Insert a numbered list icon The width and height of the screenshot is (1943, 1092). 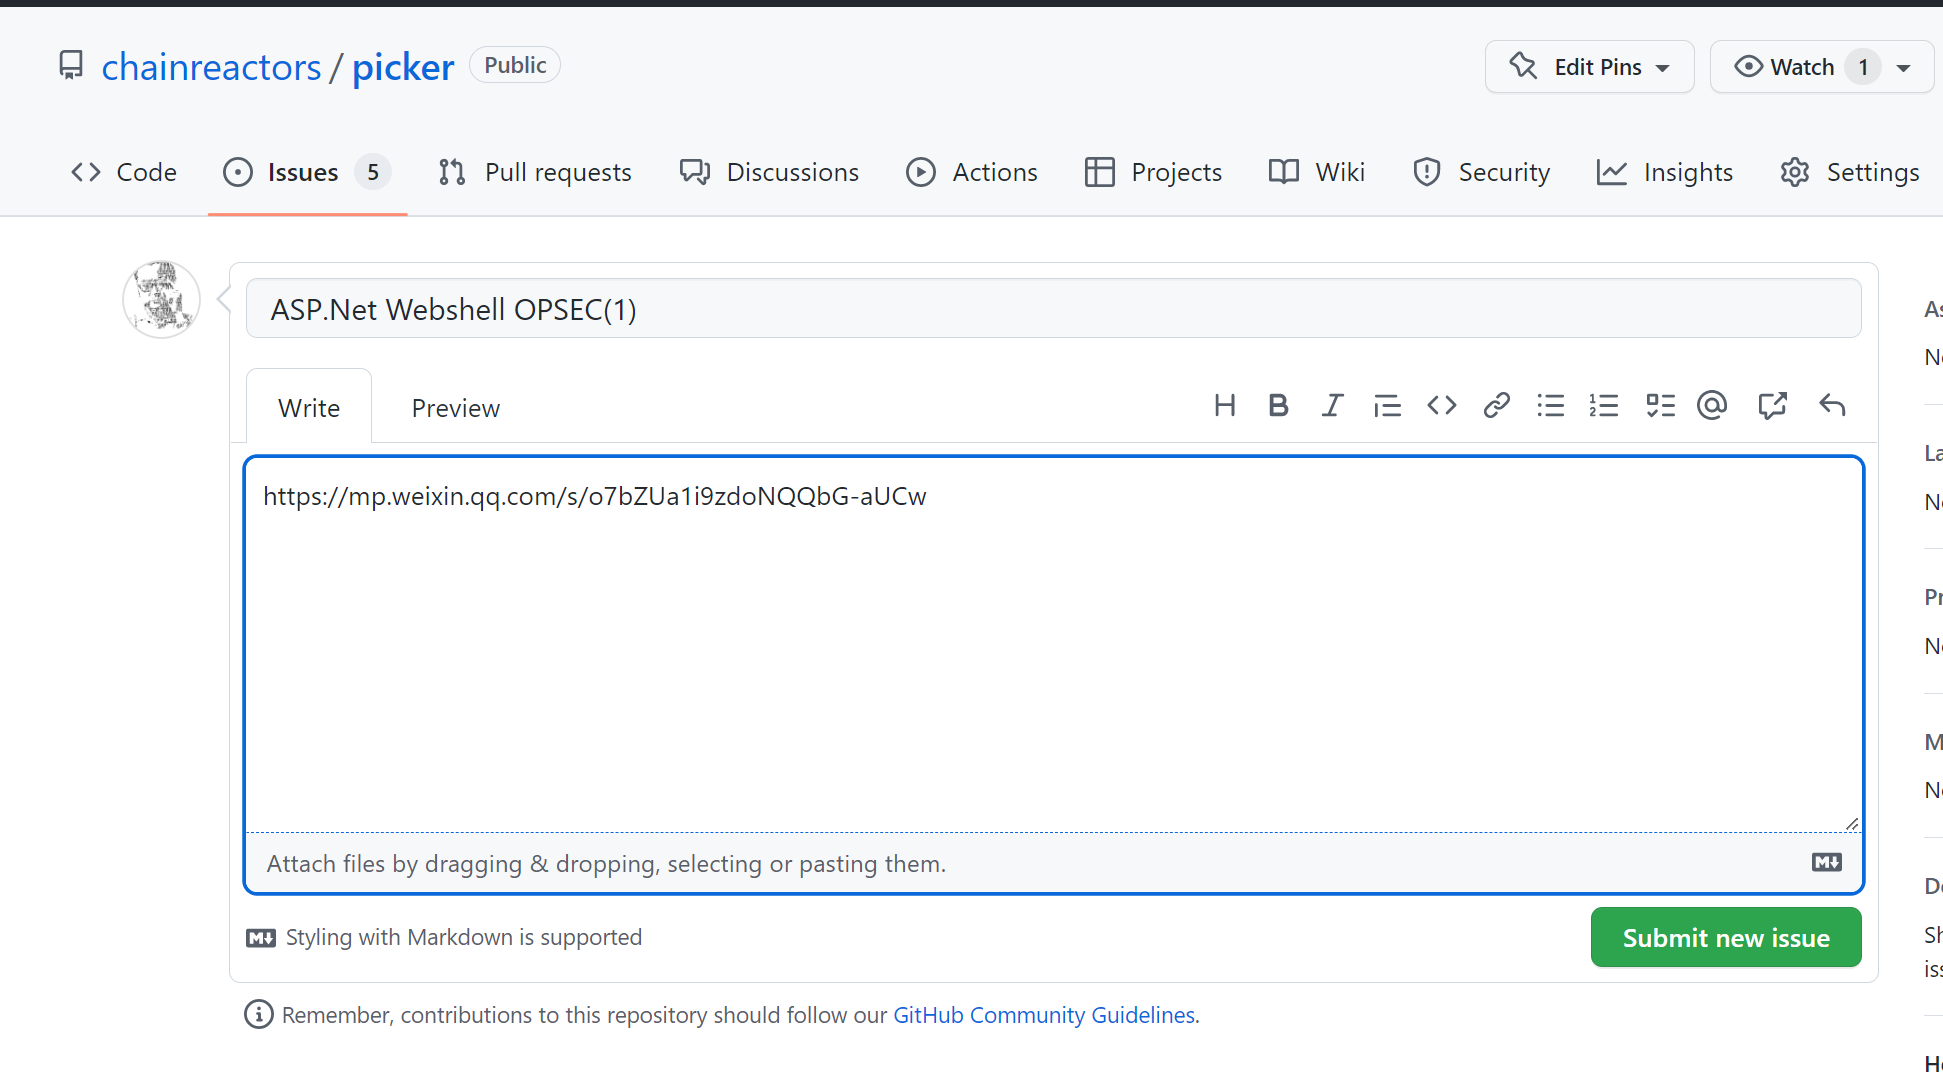click(1604, 406)
